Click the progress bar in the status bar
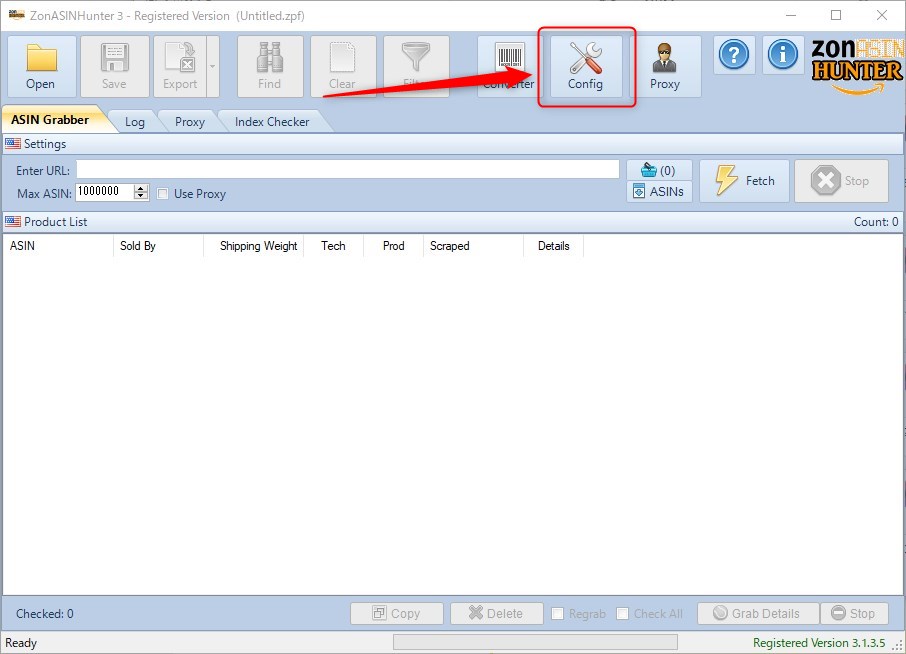The image size is (906, 654). coord(535,642)
